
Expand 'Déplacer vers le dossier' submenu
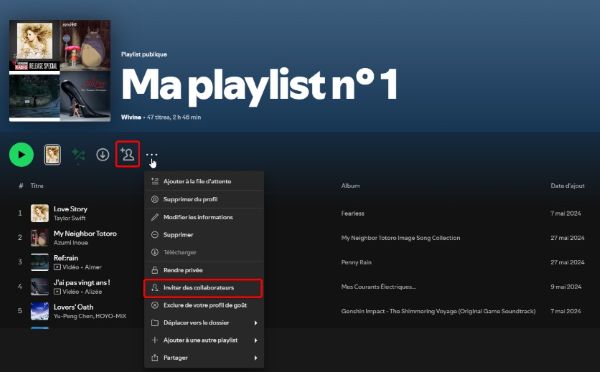pyautogui.click(x=204, y=323)
